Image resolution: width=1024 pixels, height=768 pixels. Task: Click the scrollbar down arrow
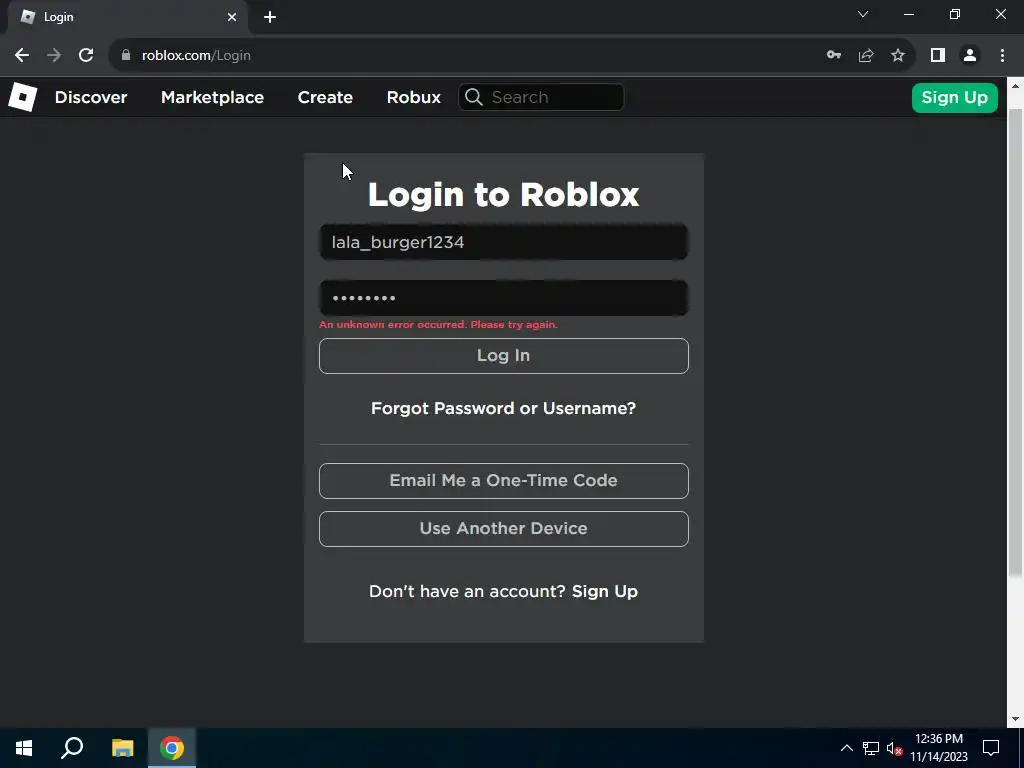1015,719
